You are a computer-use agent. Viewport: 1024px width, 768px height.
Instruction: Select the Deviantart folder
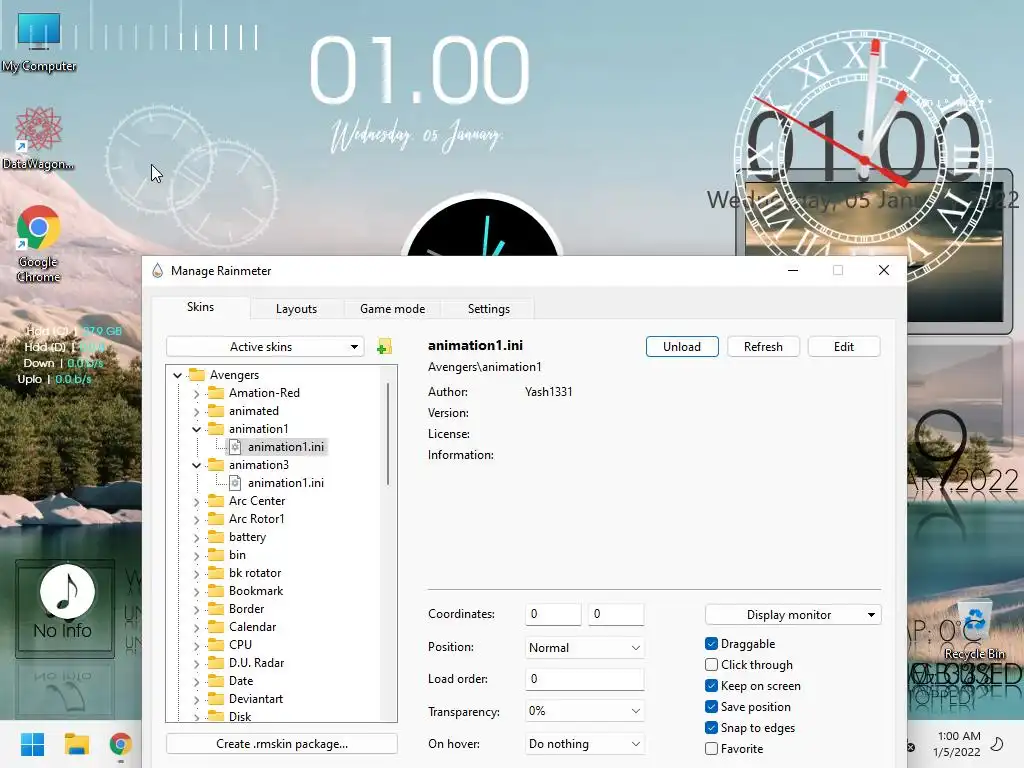pyautogui.click(x=255, y=699)
